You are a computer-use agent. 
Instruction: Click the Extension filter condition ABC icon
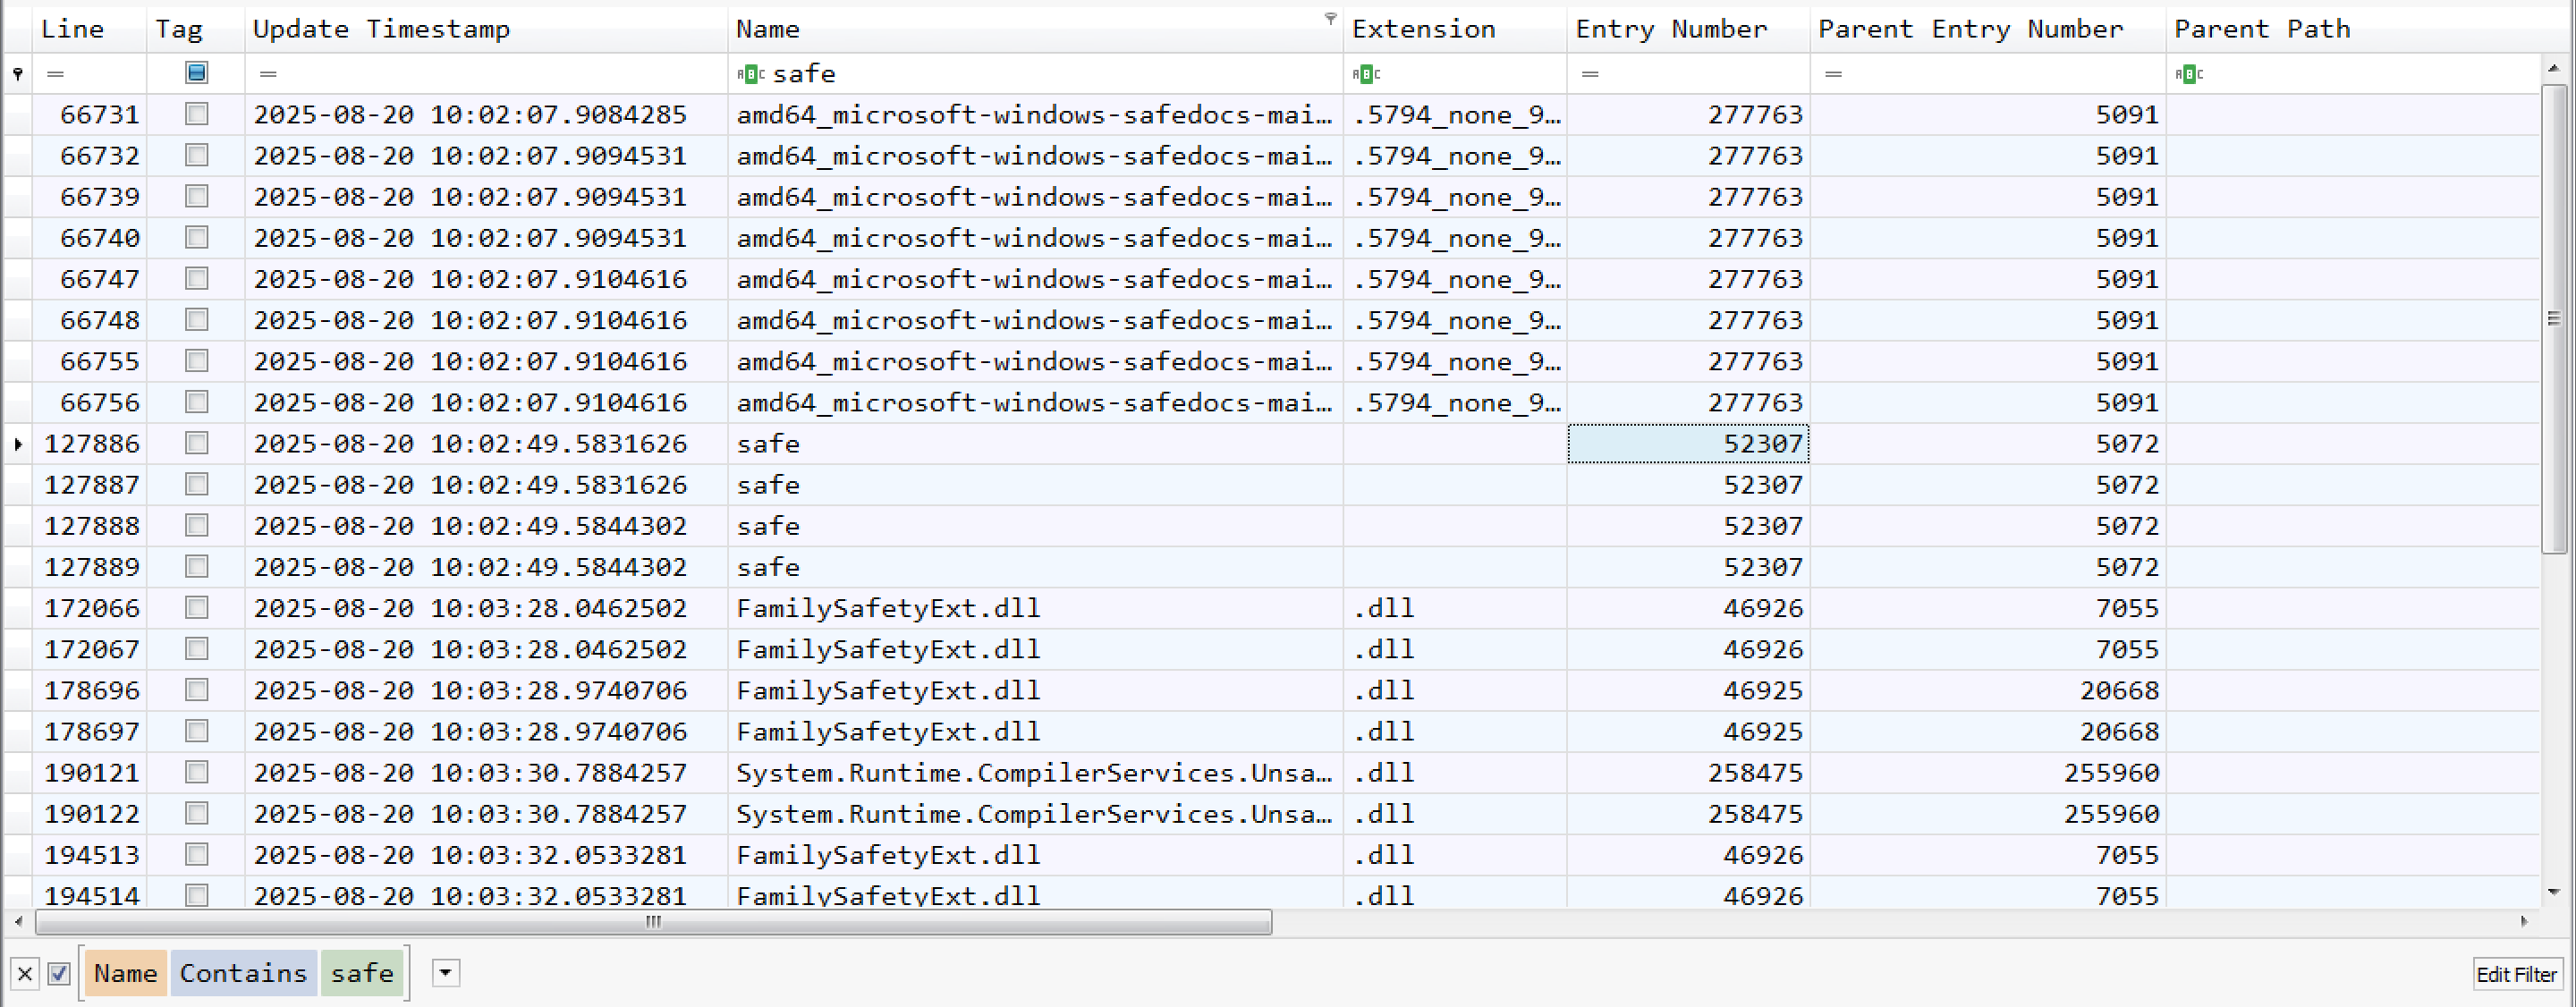tap(1366, 74)
